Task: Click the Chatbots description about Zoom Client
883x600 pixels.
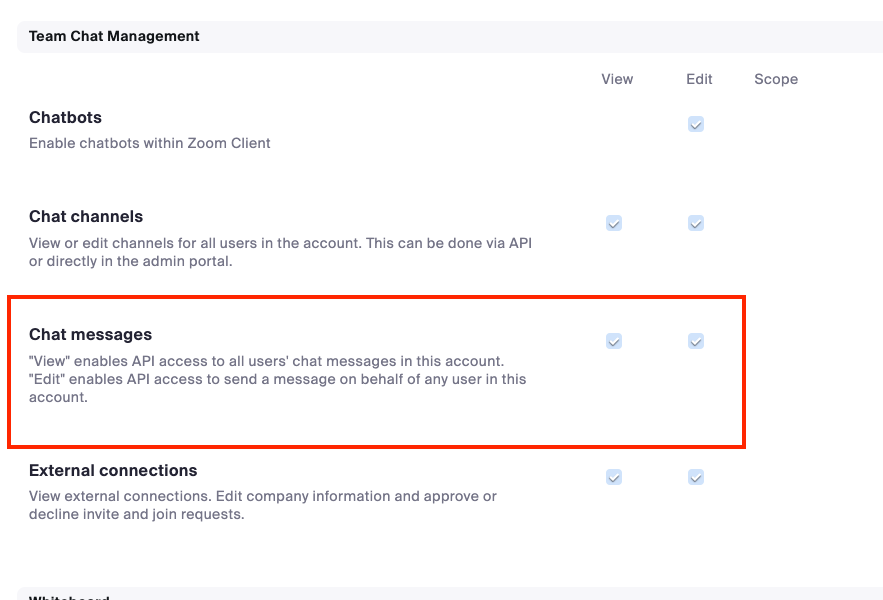Action: [150, 143]
